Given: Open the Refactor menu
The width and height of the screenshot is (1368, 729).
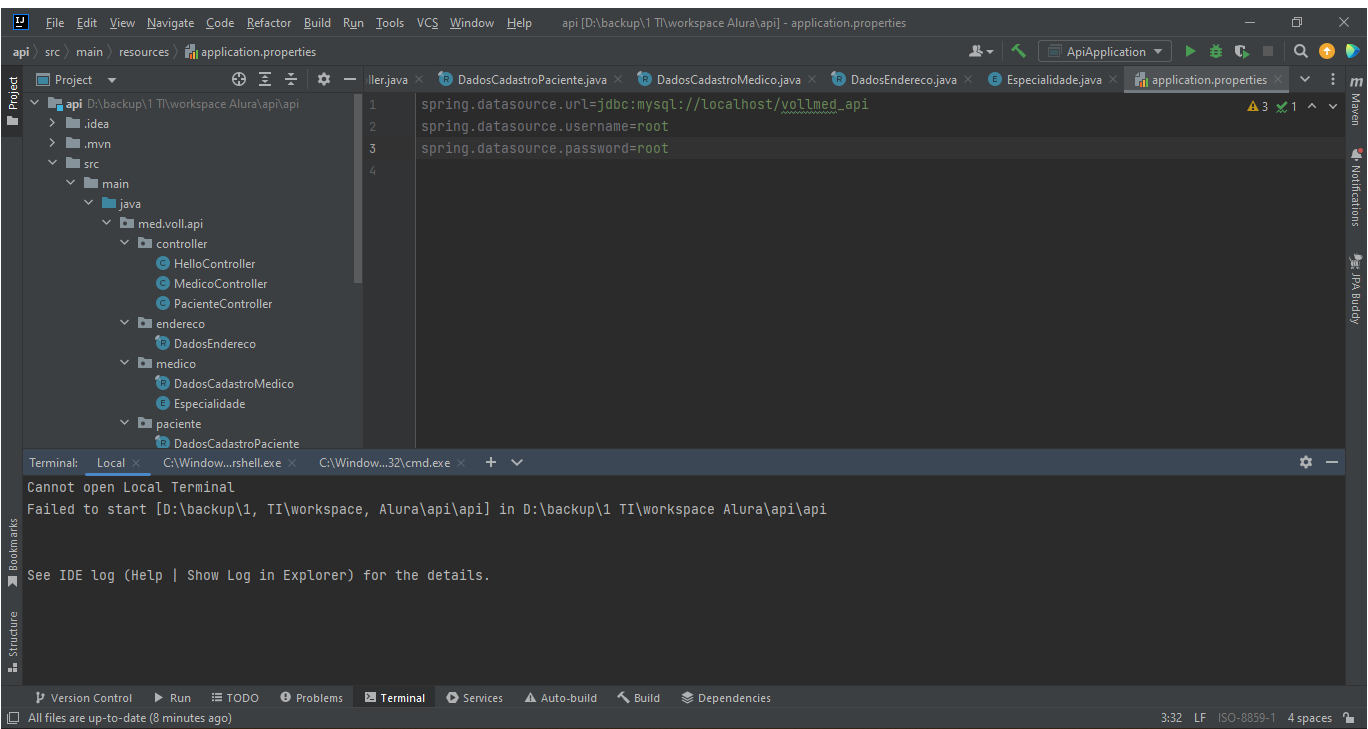Looking at the screenshot, I should 269,22.
